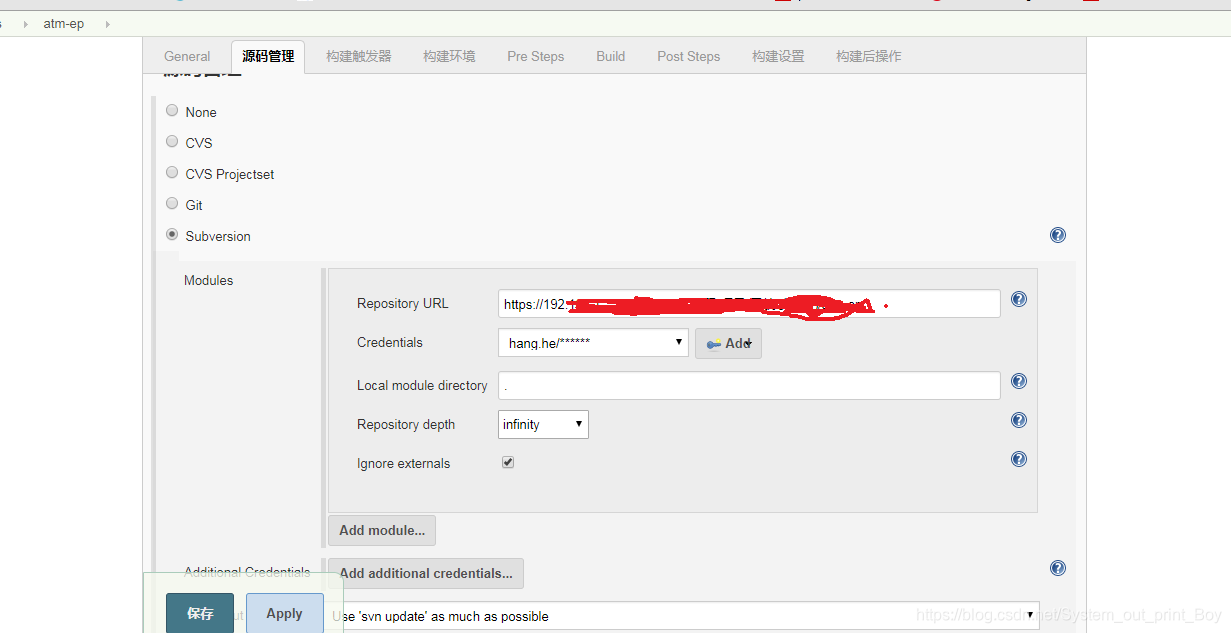Select the None source control option
This screenshot has height=633, width=1231.
point(172,111)
